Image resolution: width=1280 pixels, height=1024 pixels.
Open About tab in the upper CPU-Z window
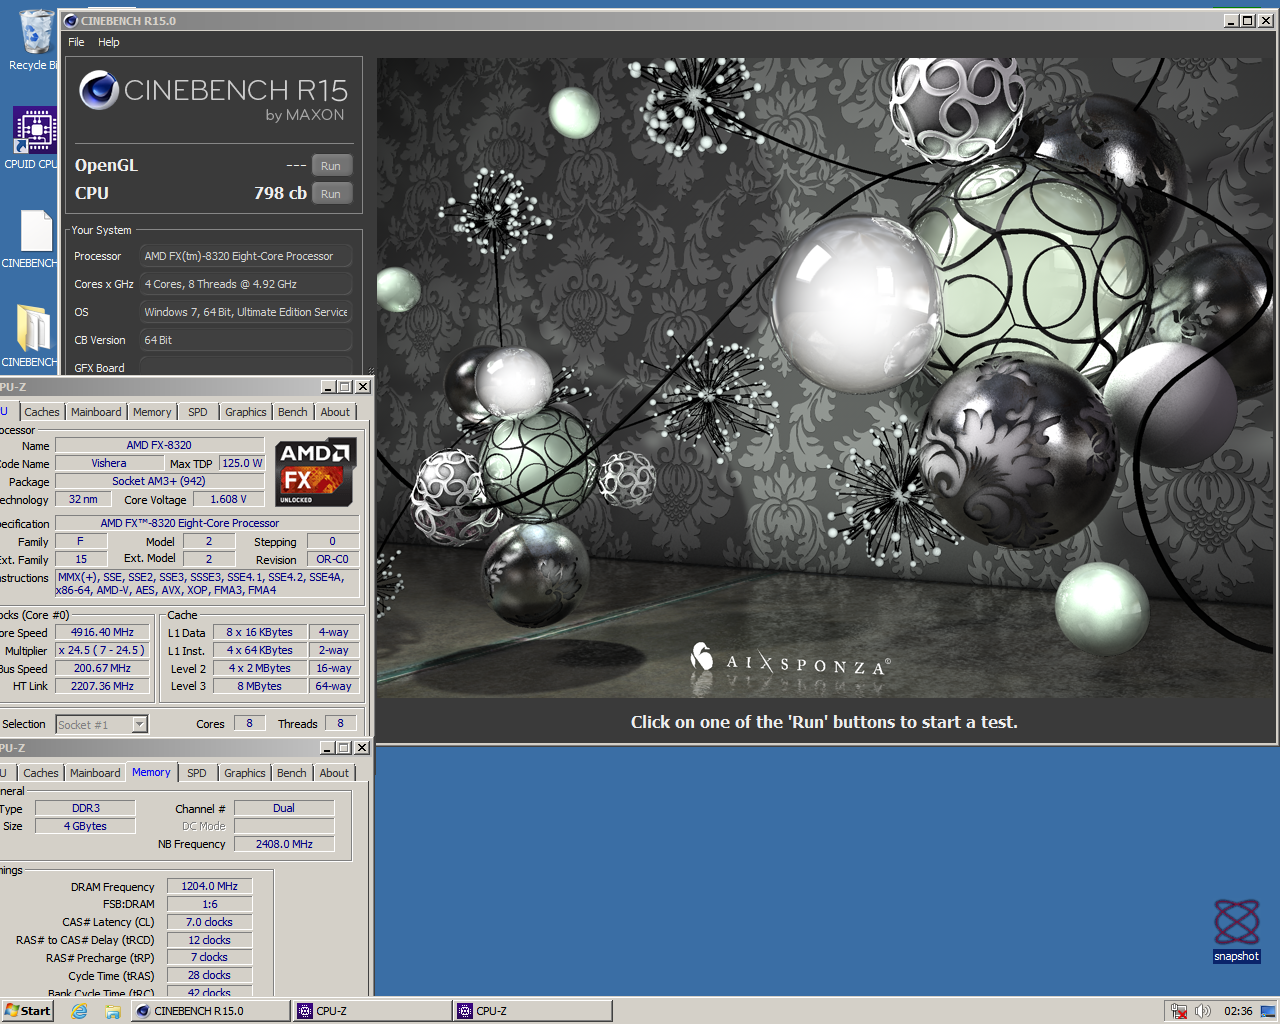pos(335,412)
